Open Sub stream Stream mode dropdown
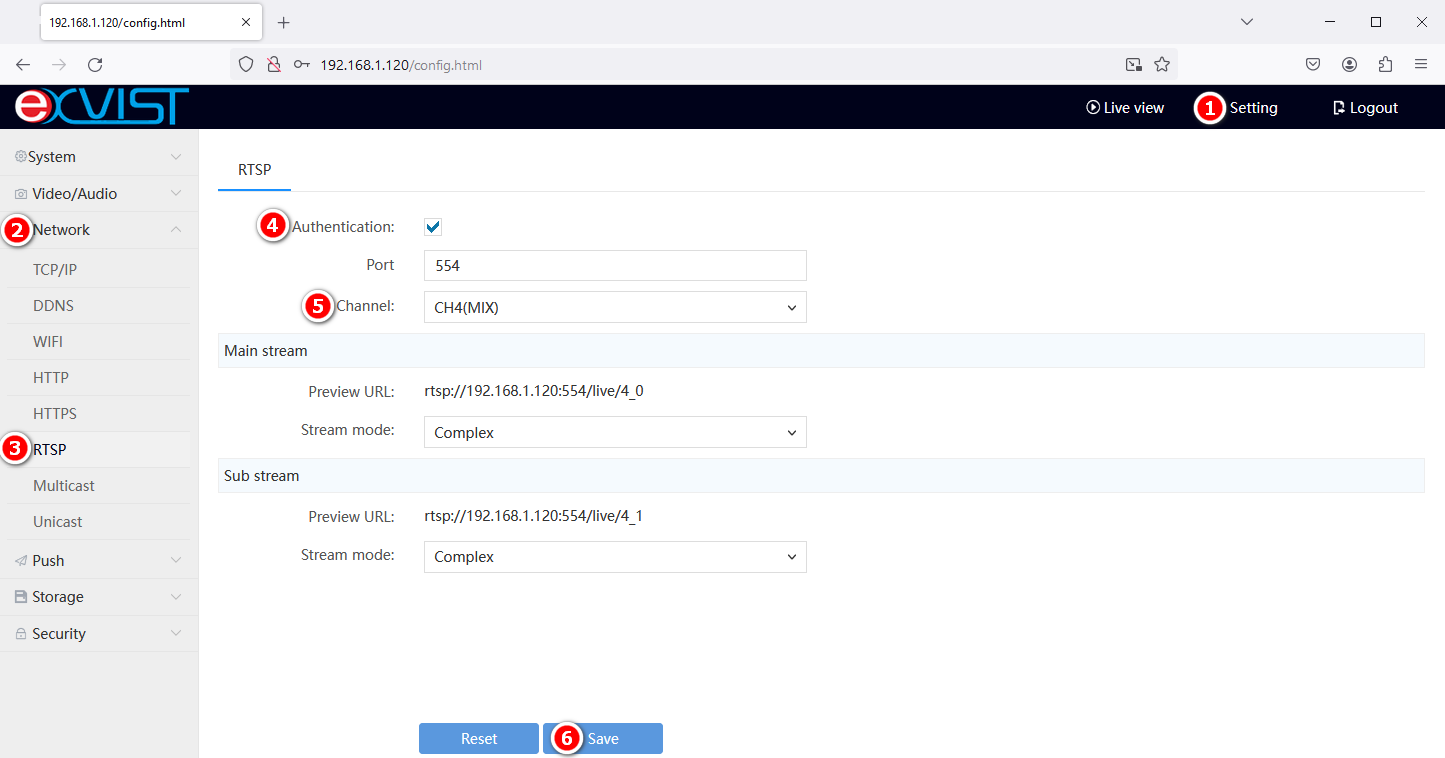The height and width of the screenshot is (758, 1445). point(615,556)
